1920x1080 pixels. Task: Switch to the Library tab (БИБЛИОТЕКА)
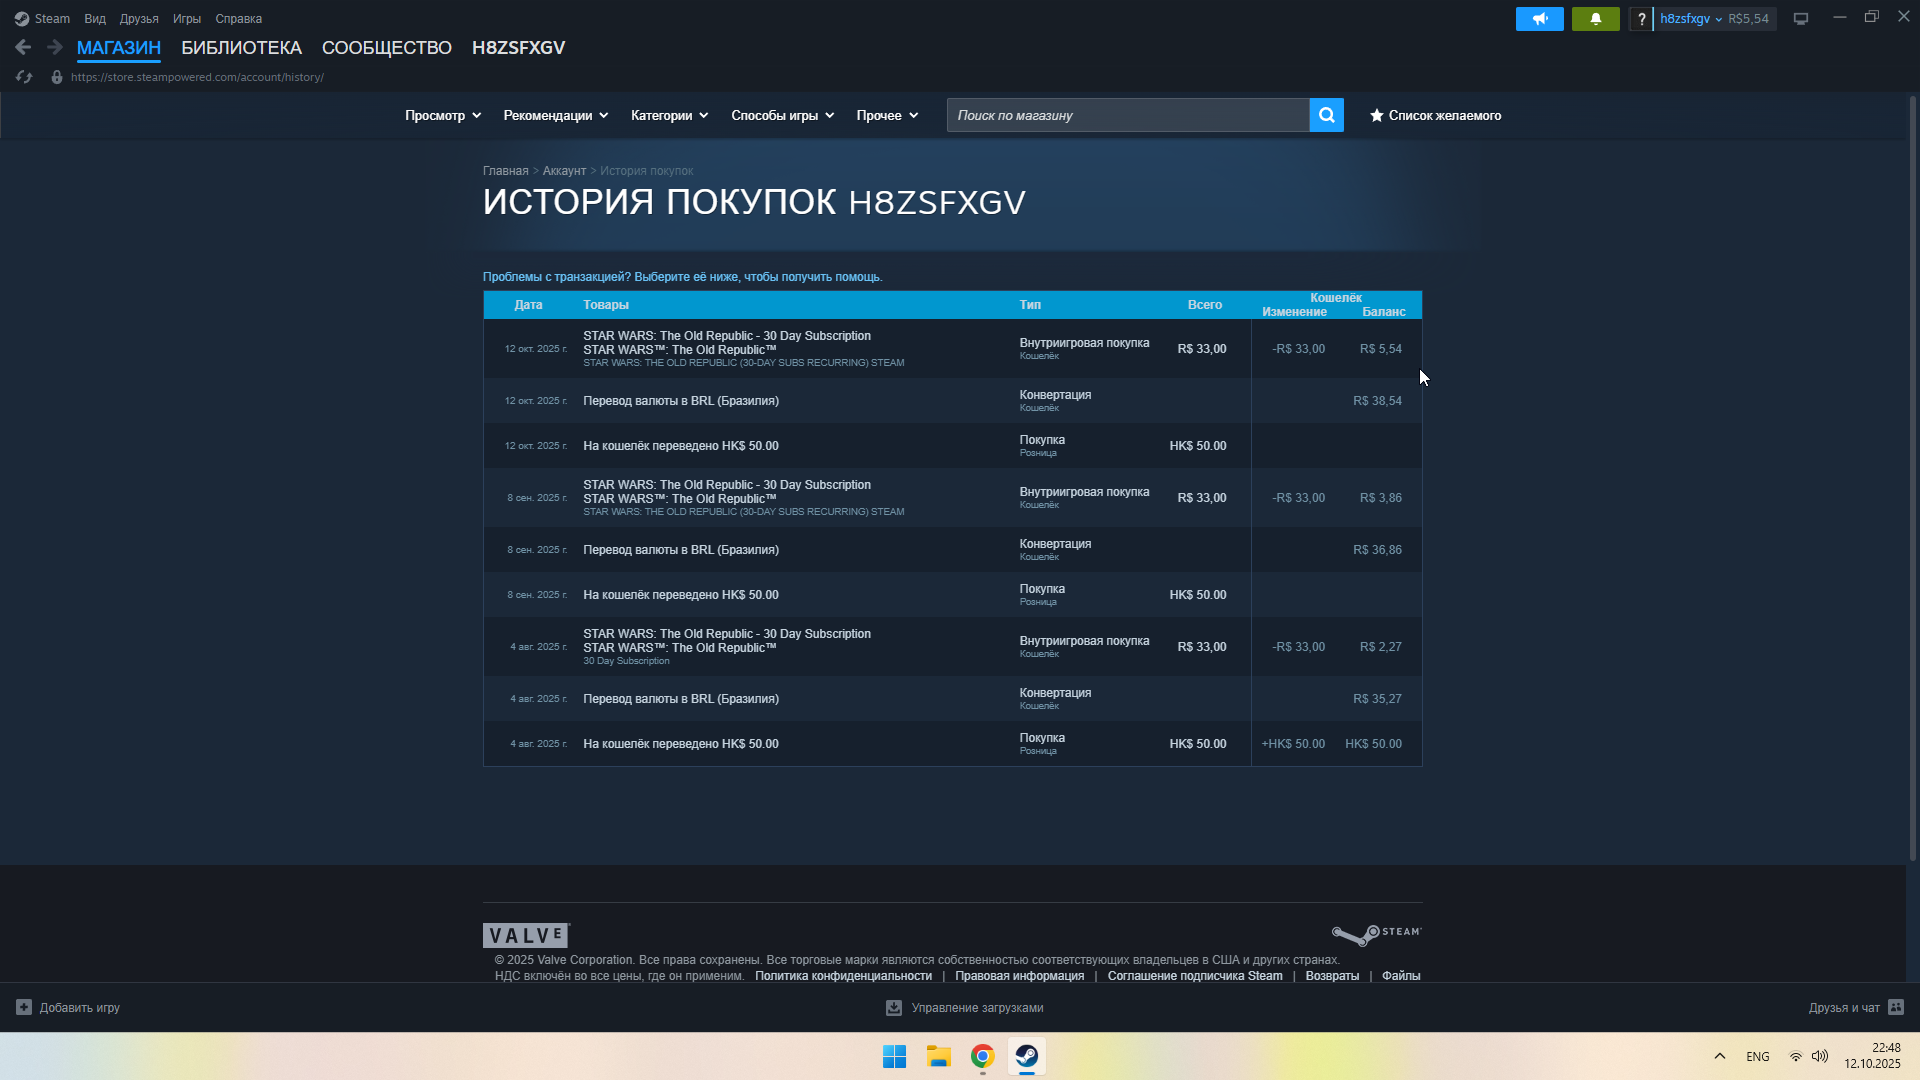[241, 47]
